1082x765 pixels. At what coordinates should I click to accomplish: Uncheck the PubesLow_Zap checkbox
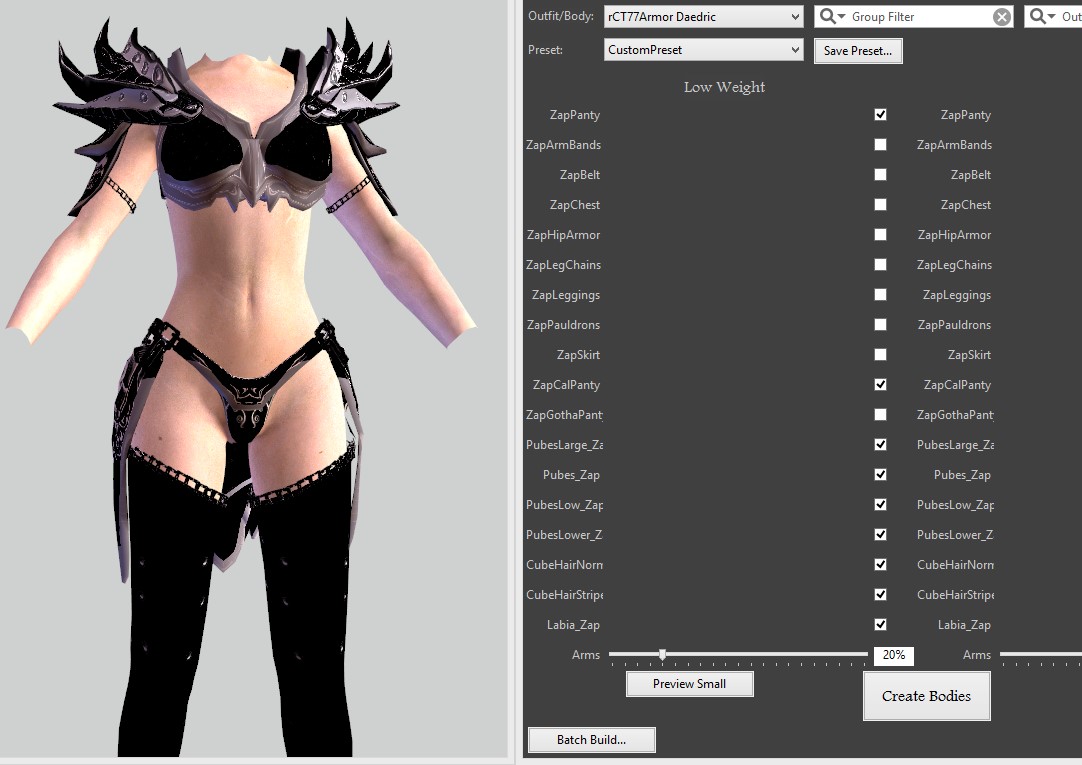point(881,504)
